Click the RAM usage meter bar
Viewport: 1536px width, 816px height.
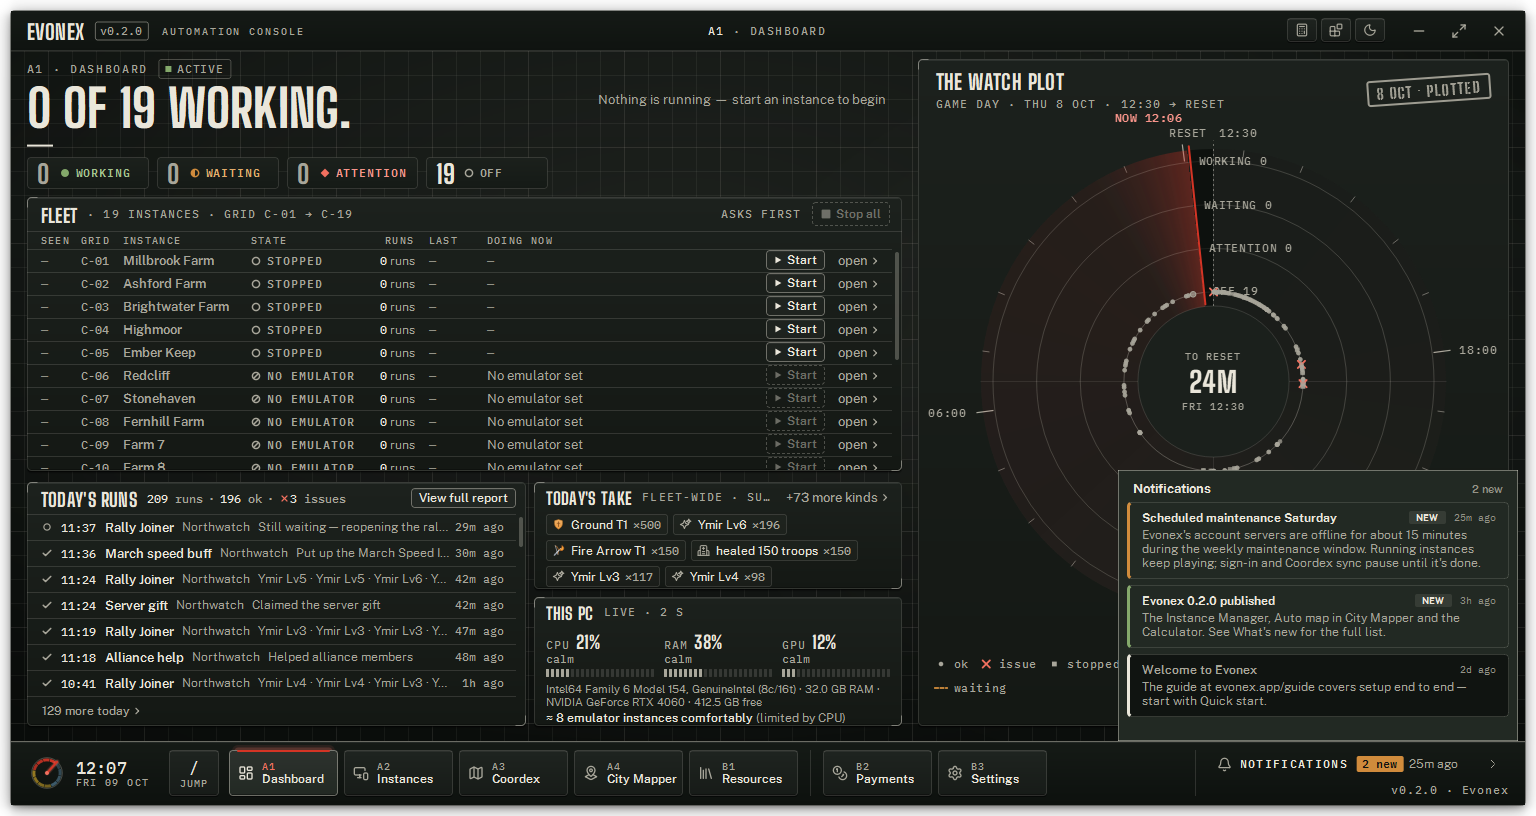(718, 673)
